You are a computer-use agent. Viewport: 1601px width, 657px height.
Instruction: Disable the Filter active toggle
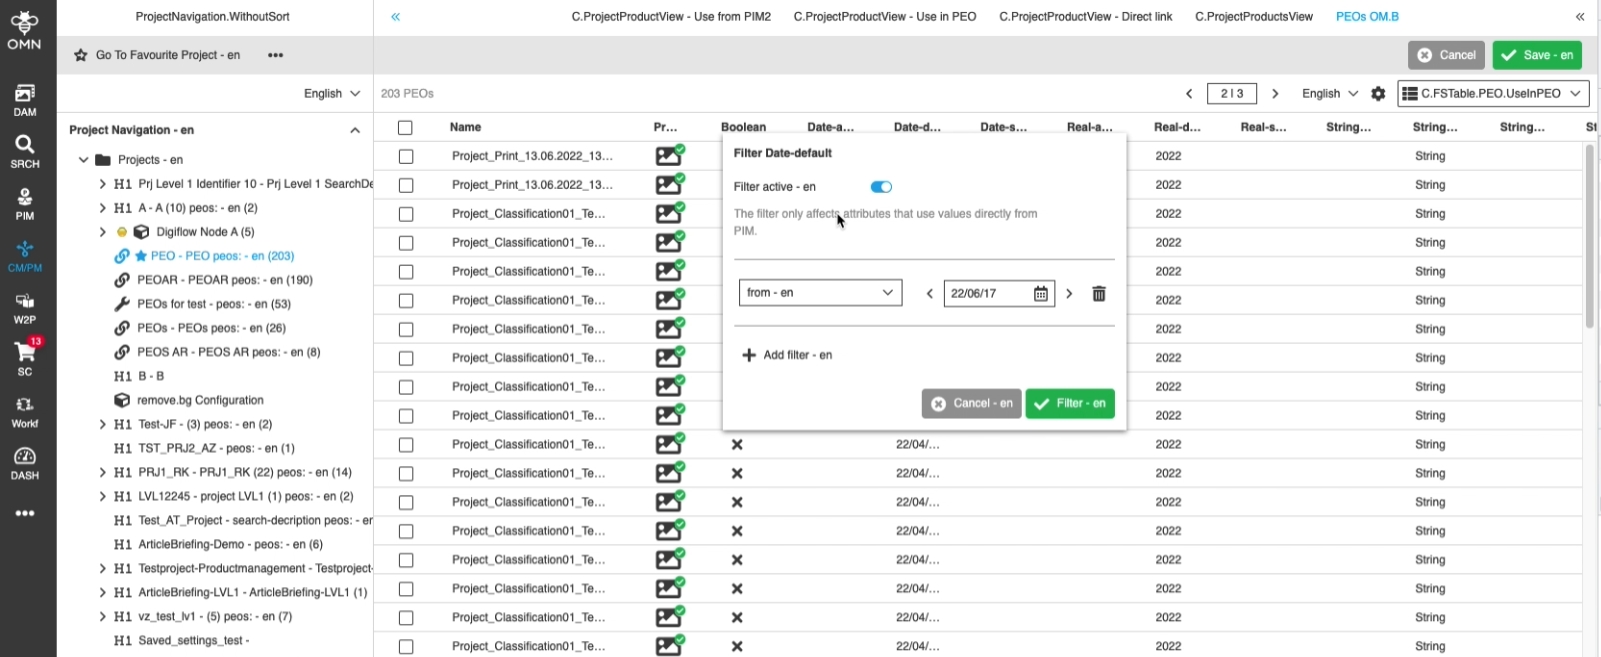pyautogui.click(x=881, y=187)
